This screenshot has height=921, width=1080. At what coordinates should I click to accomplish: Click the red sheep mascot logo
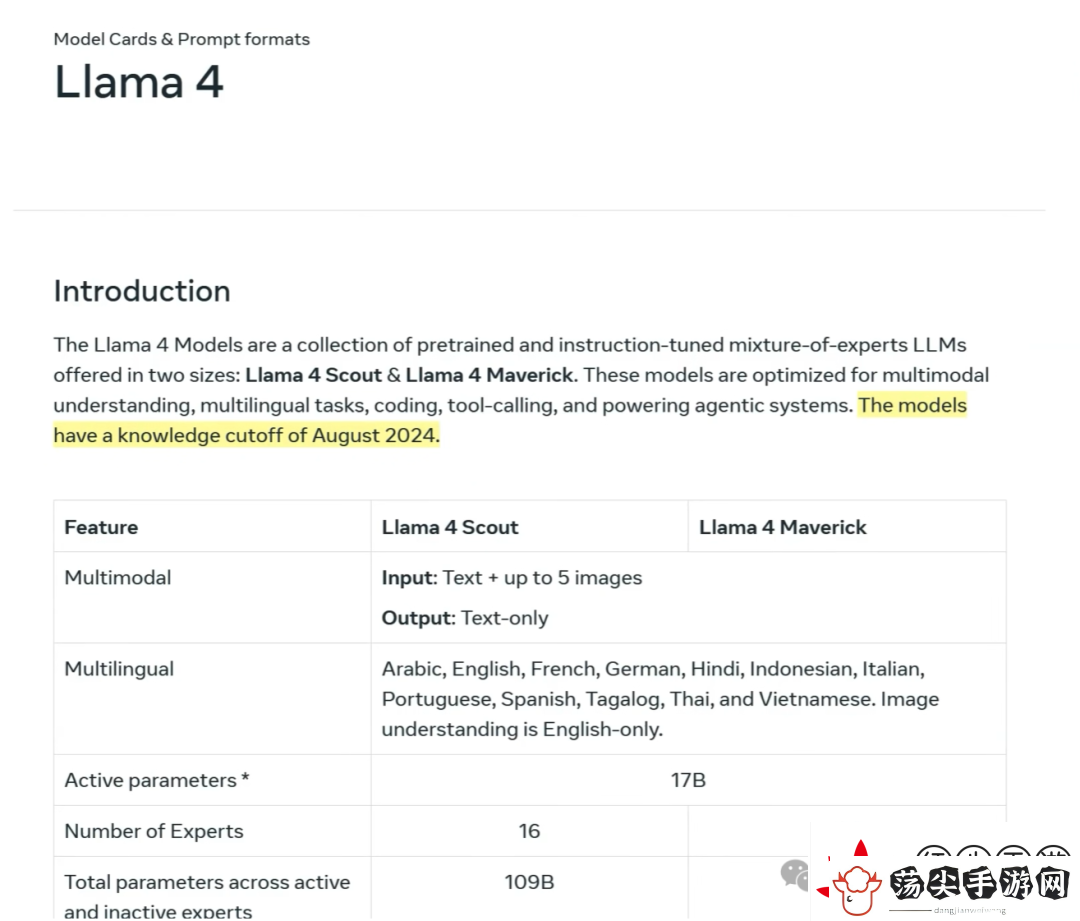[x=856, y=889]
